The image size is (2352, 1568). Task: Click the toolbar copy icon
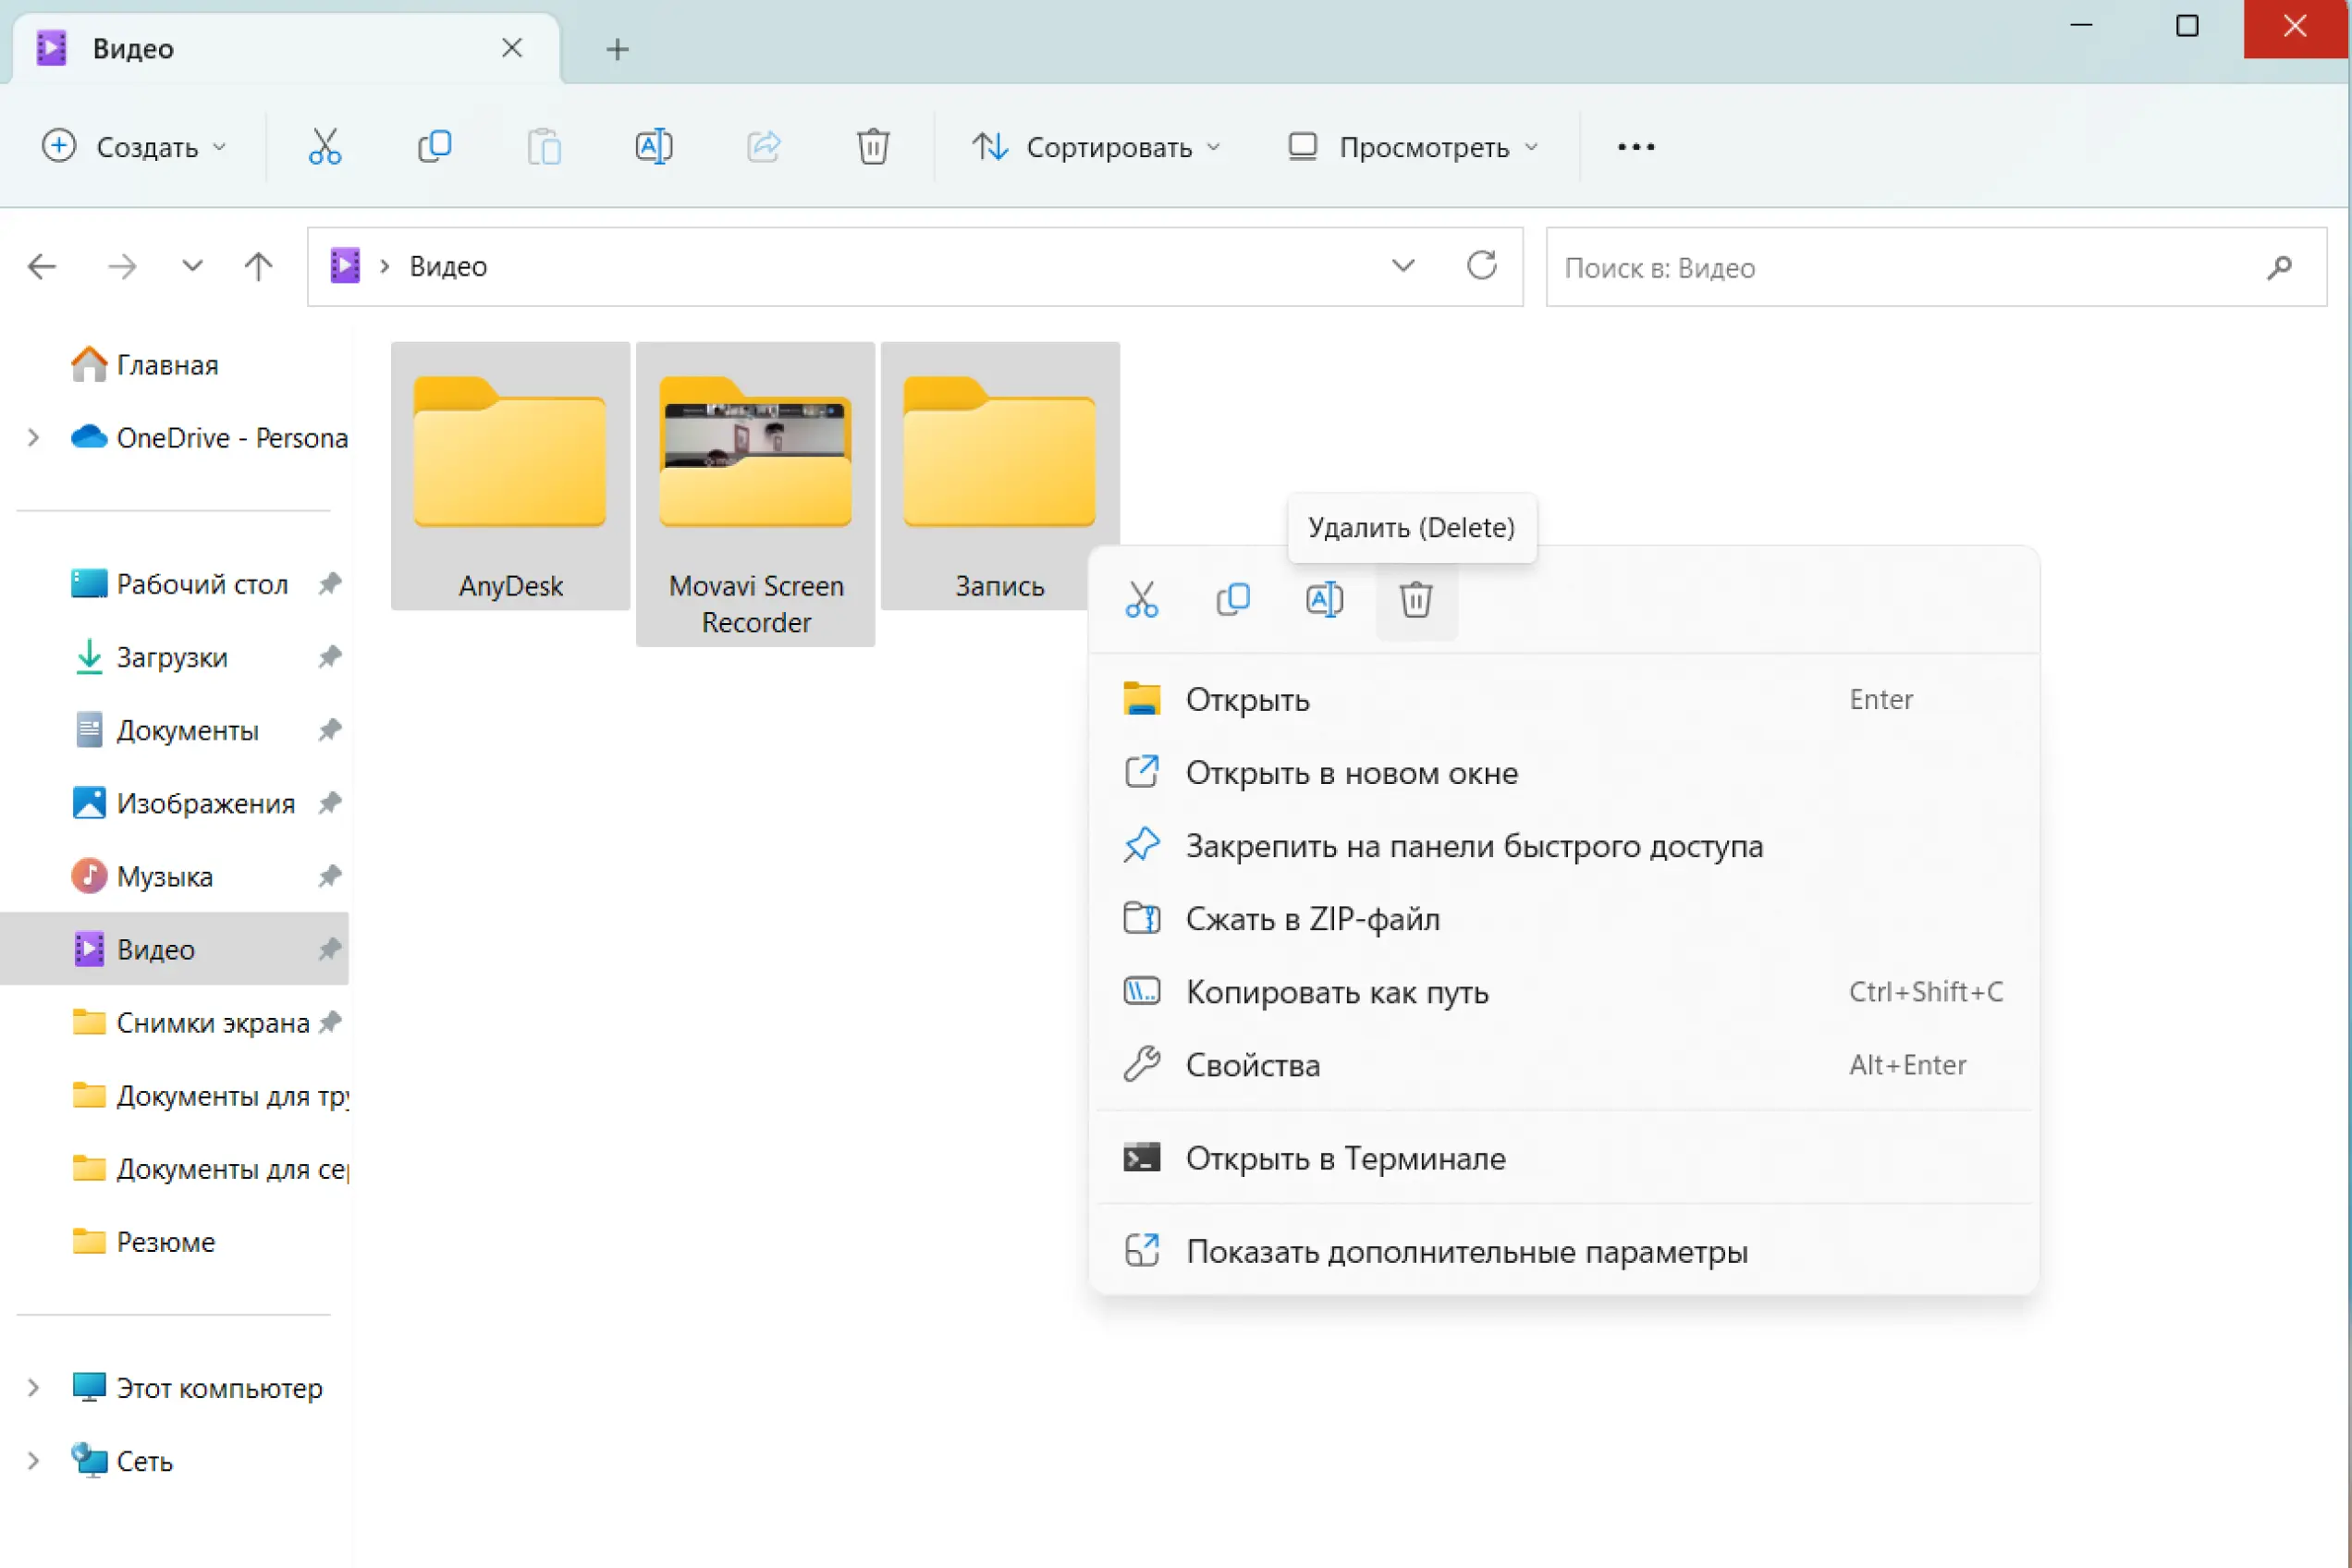tap(434, 147)
